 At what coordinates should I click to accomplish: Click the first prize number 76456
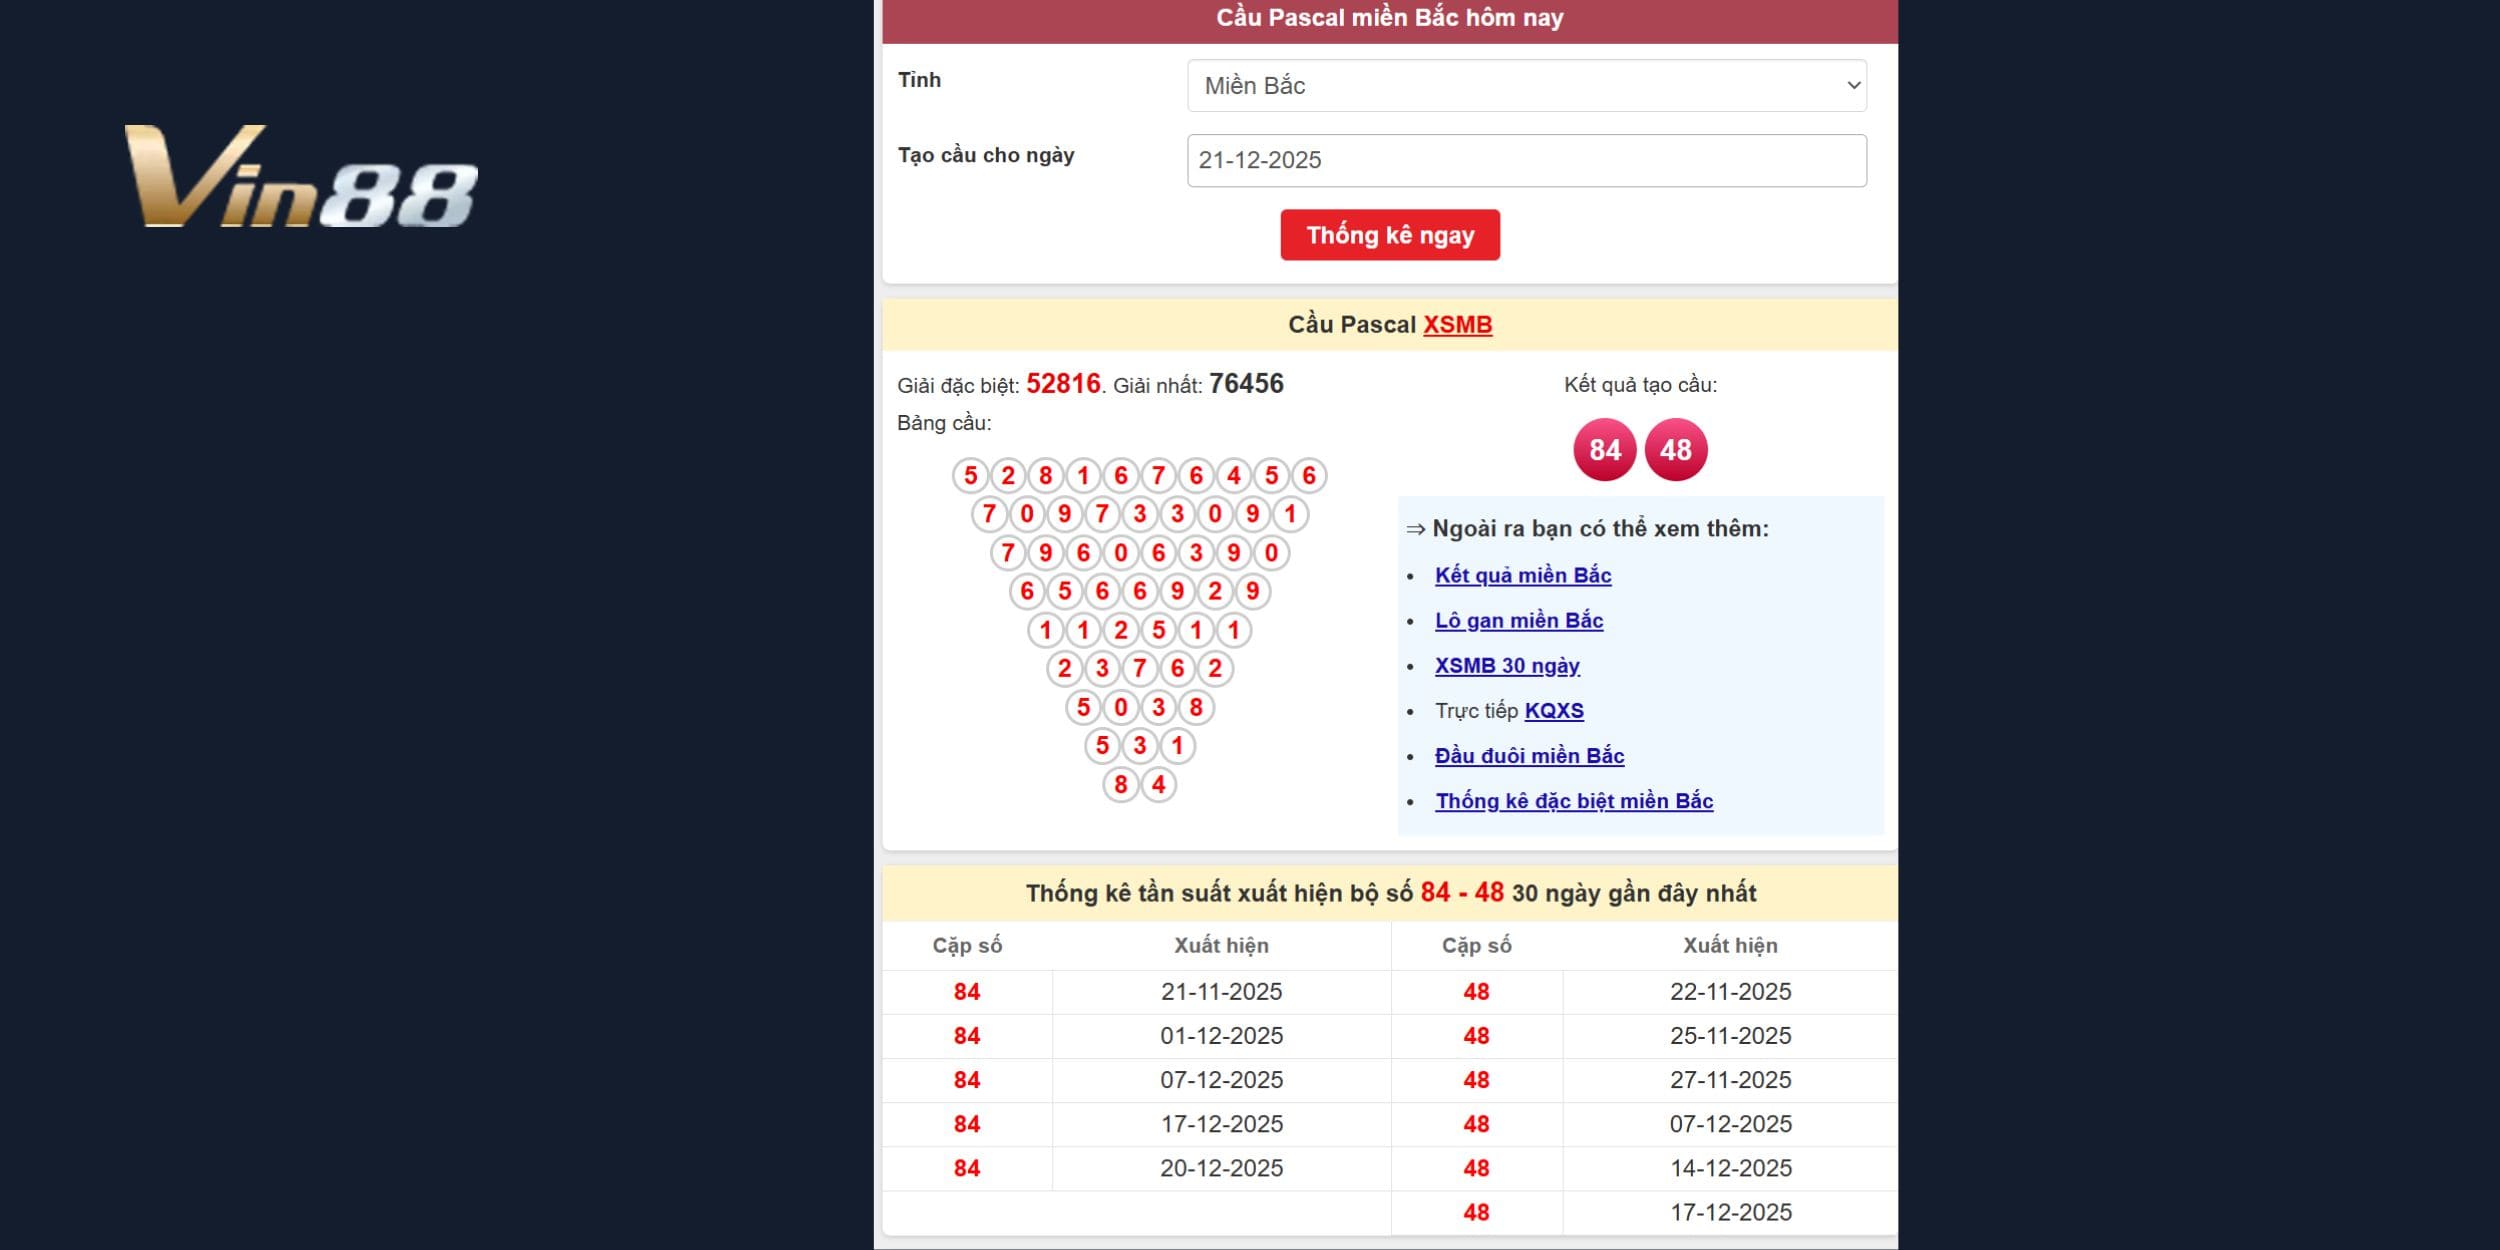pyautogui.click(x=1246, y=384)
